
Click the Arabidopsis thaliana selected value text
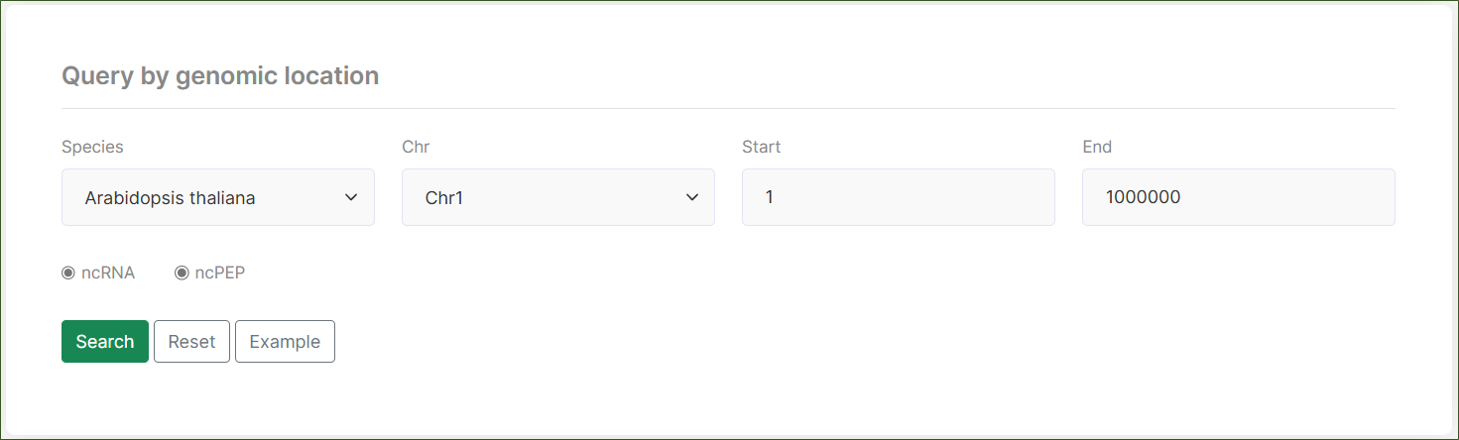pyautogui.click(x=170, y=198)
